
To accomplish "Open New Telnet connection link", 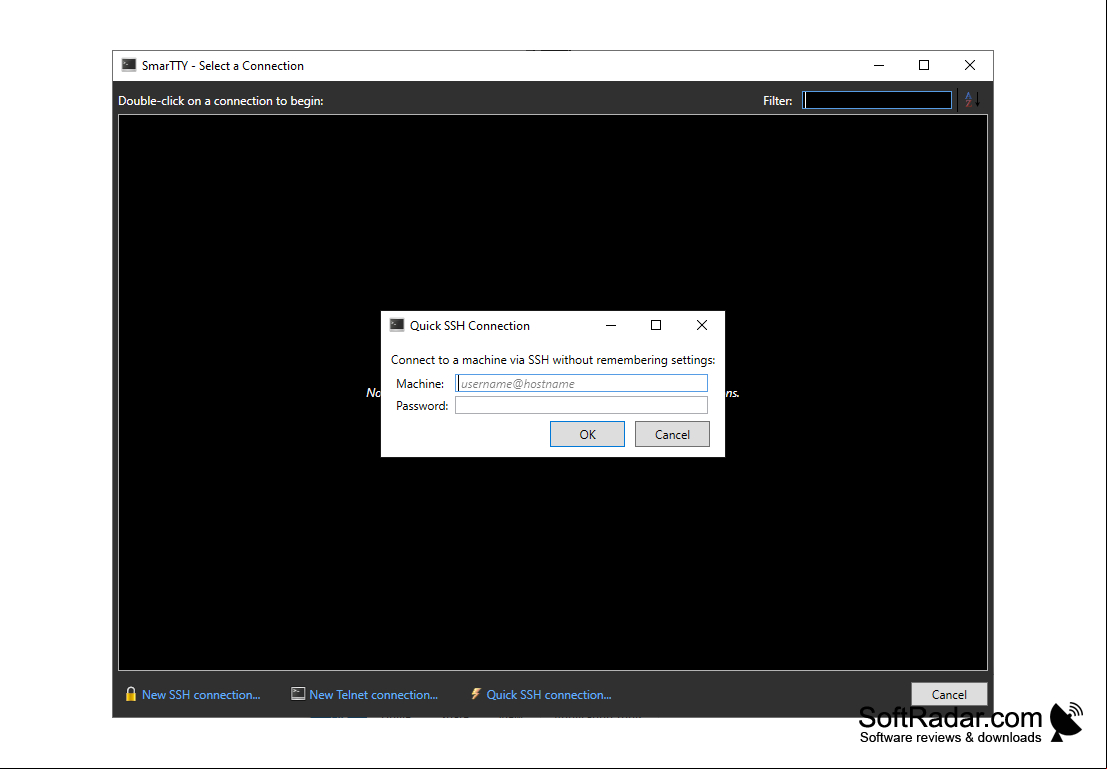I will [373, 695].
